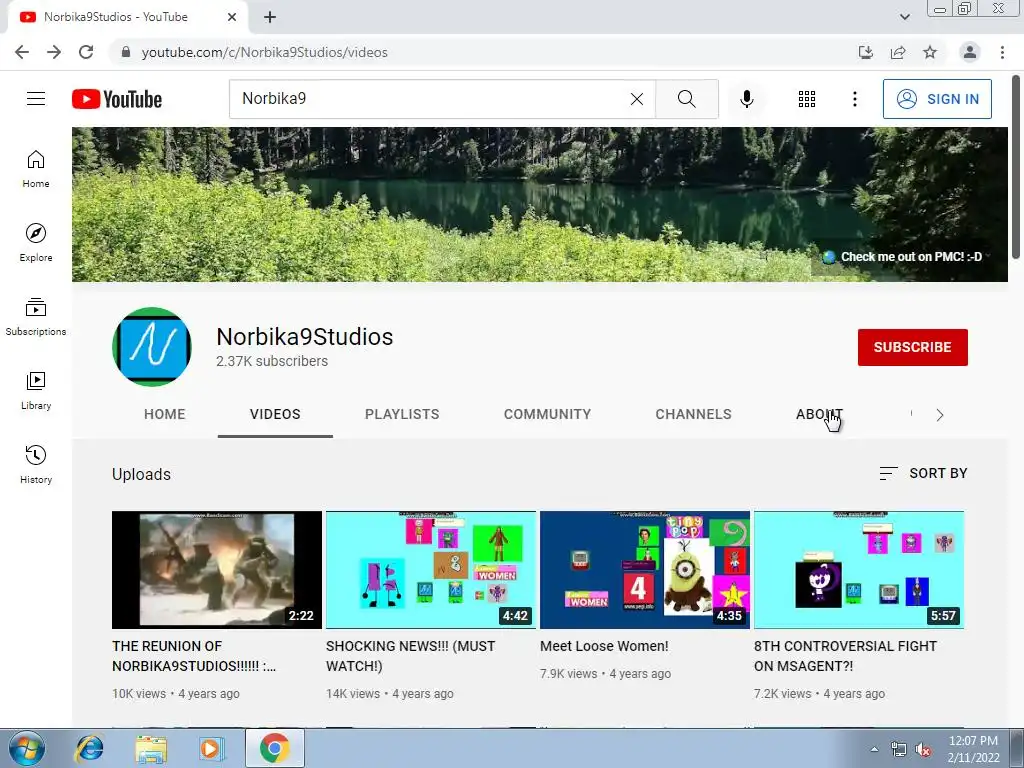Open the 'Check me out on PMC!' link

click(902, 257)
